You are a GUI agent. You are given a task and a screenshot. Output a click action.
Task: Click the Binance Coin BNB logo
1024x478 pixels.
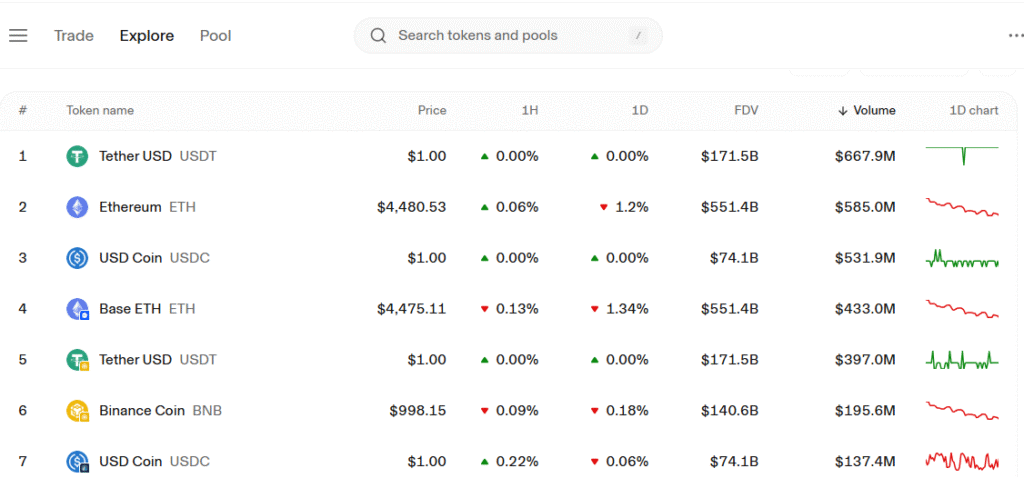click(77, 411)
